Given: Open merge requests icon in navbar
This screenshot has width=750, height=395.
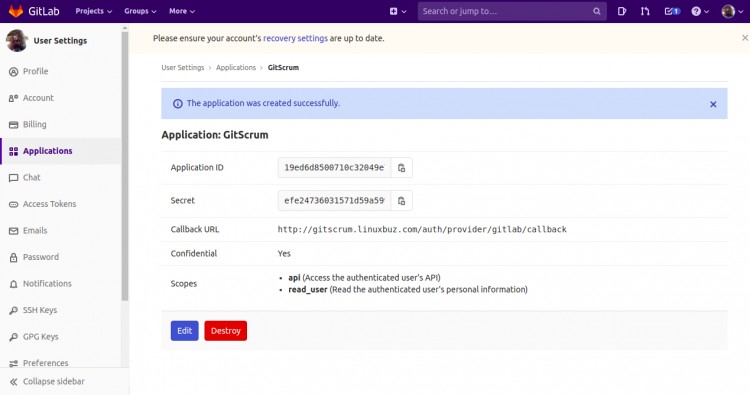Looking at the screenshot, I should coord(645,11).
